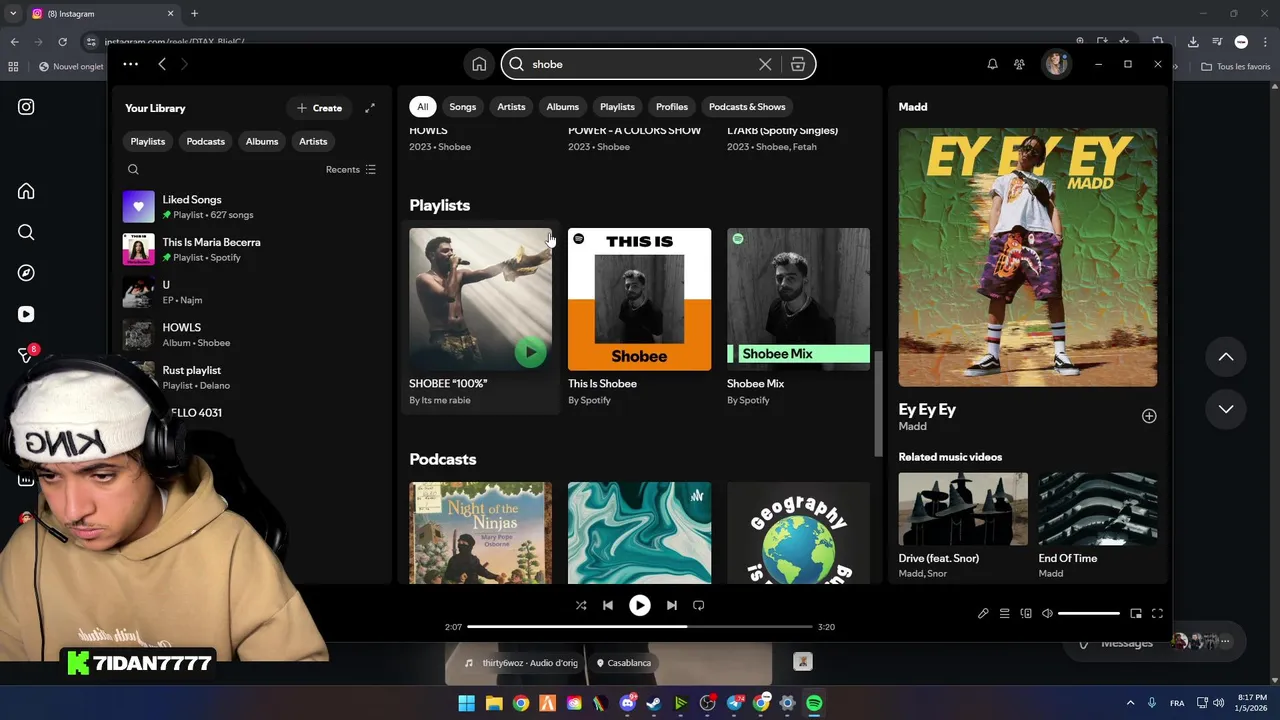Image resolution: width=1280 pixels, height=720 pixels.
Task: Open new Chrome tab plus button
Action: 195,14
